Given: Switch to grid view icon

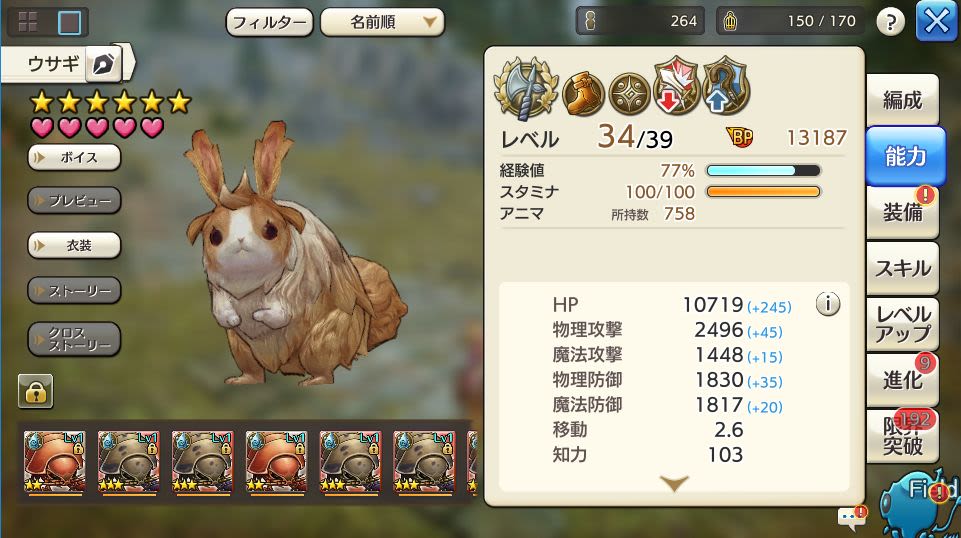Looking at the screenshot, I should (x=28, y=22).
